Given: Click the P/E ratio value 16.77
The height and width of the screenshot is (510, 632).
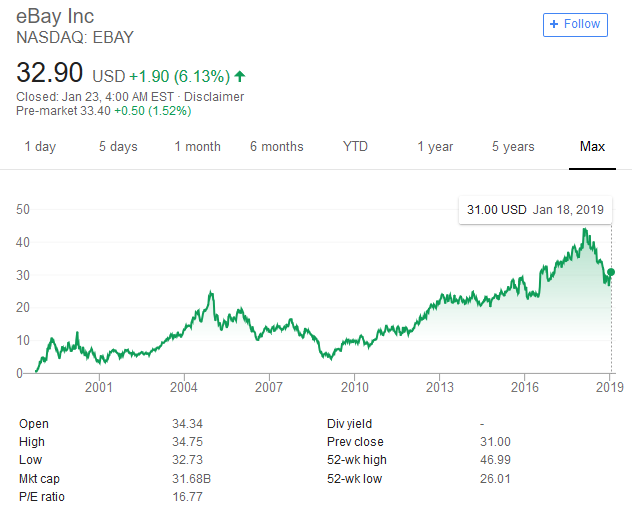Looking at the screenshot, I should coord(187,497).
